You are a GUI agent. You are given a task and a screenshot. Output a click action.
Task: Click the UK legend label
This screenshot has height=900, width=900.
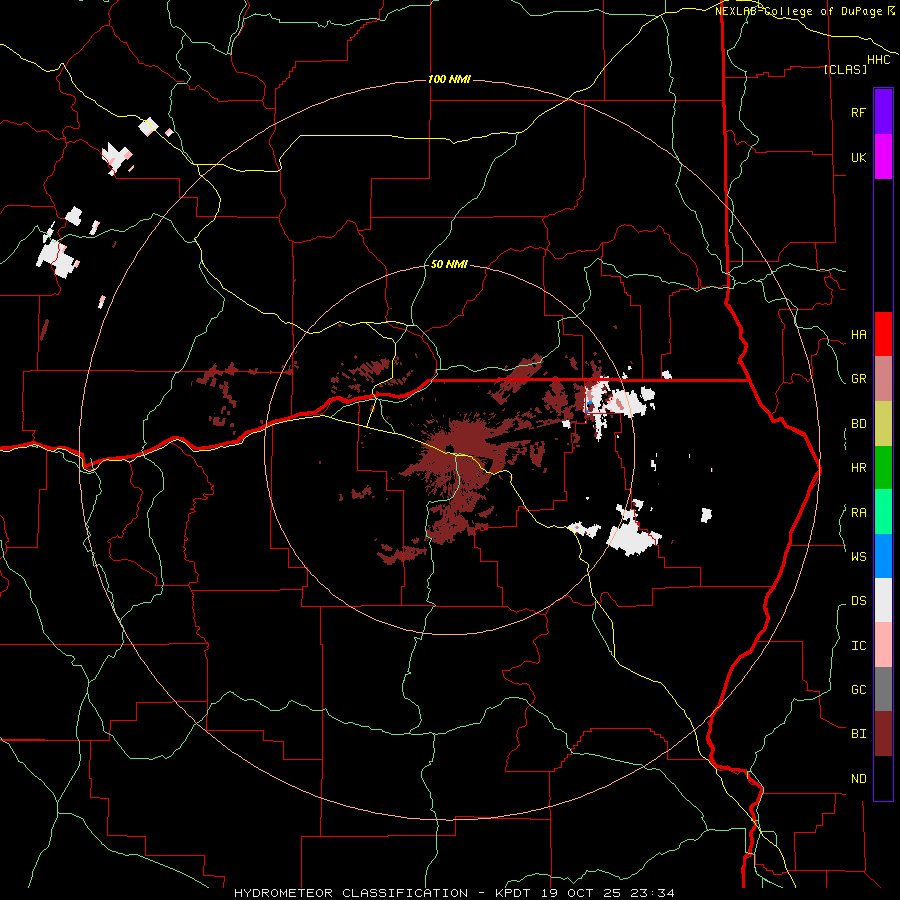coord(858,157)
